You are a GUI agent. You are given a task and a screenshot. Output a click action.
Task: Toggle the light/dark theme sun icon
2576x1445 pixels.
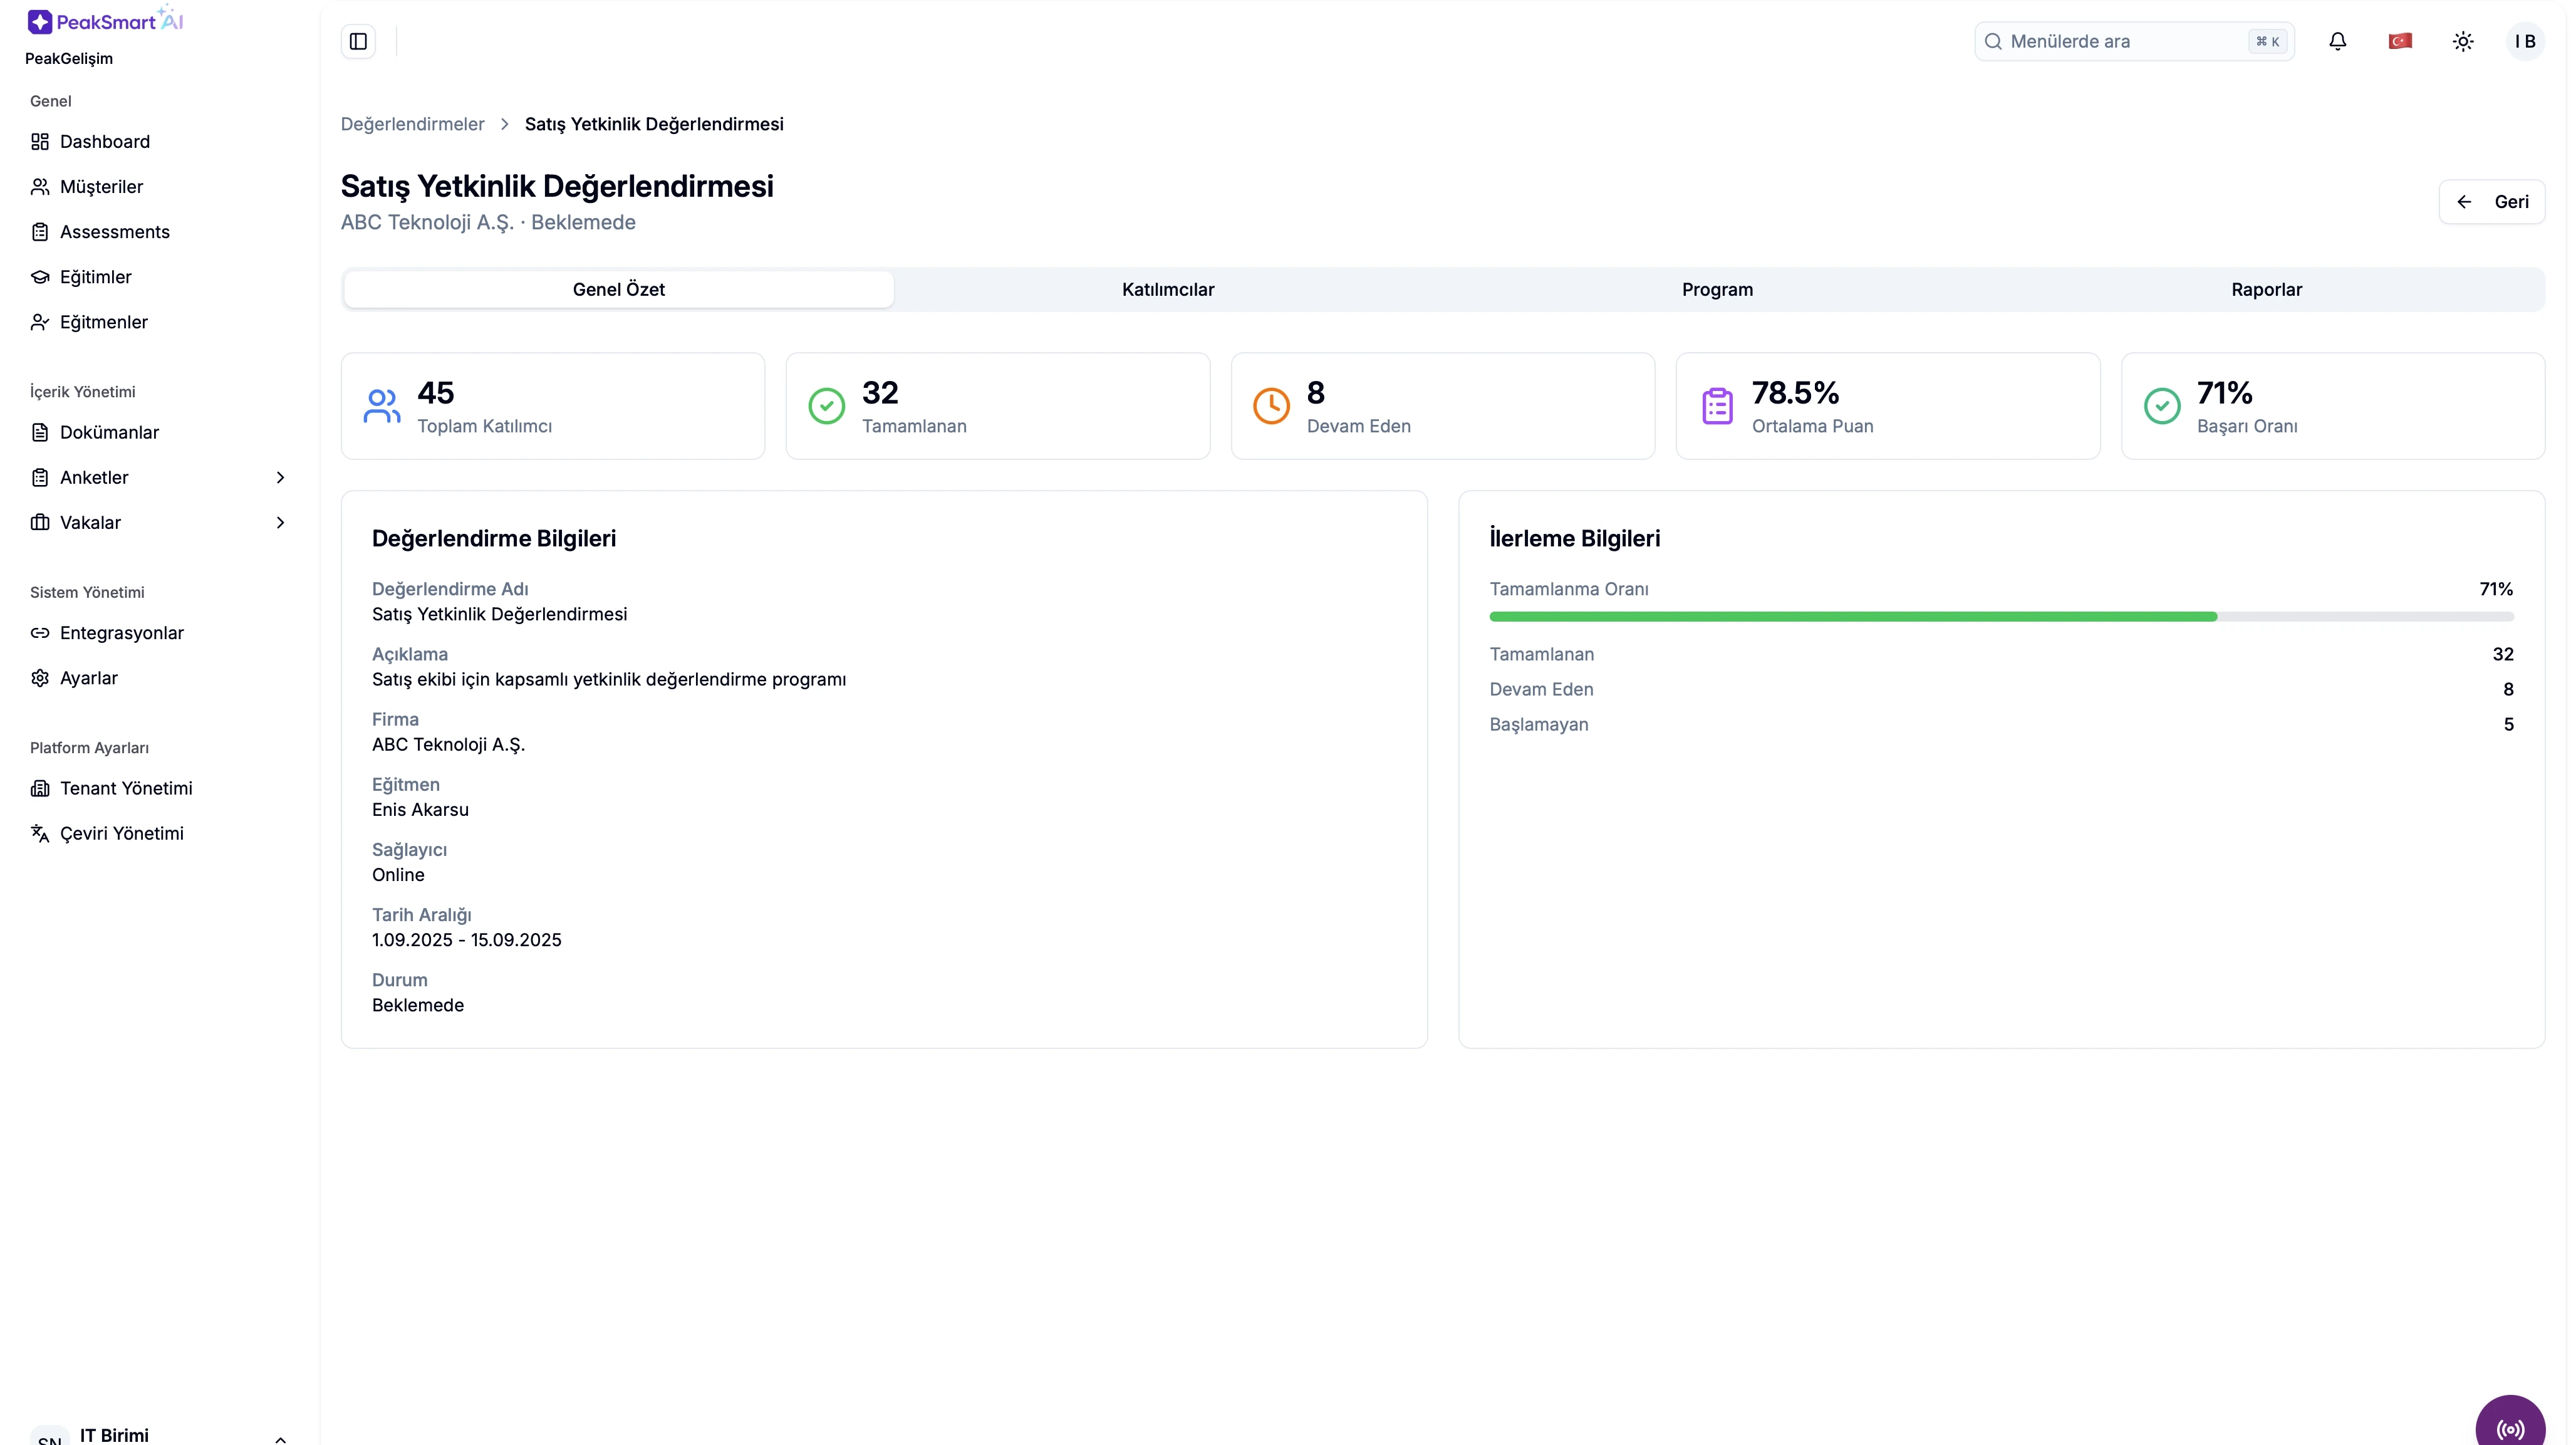pyautogui.click(x=2463, y=41)
